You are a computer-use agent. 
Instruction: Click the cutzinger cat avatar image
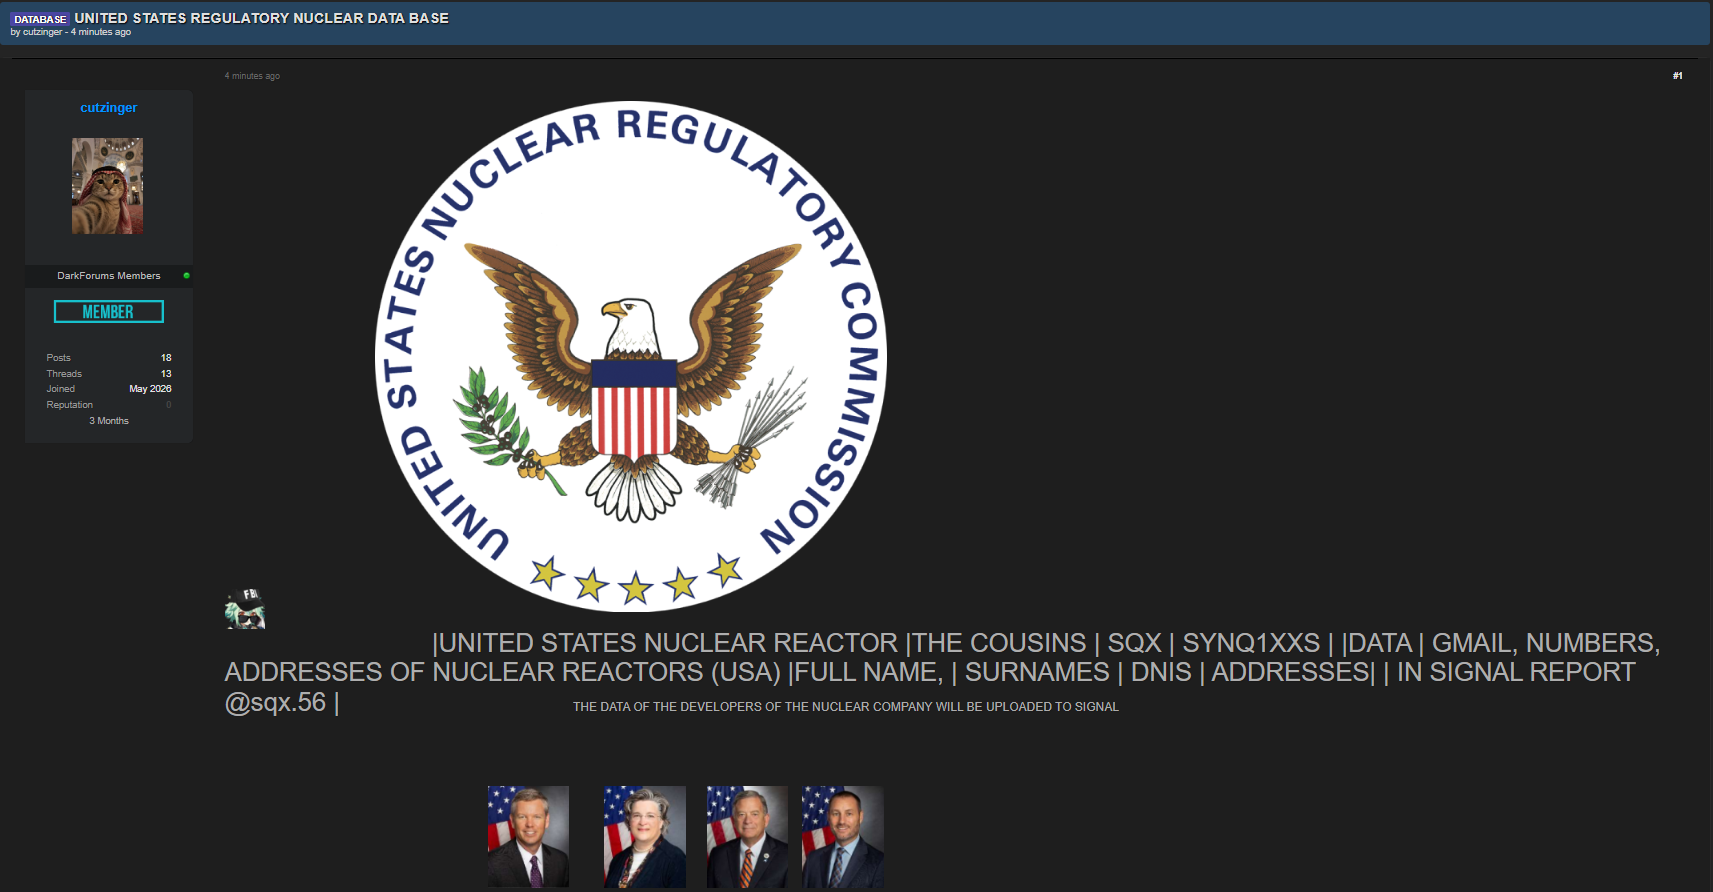(107, 186)
